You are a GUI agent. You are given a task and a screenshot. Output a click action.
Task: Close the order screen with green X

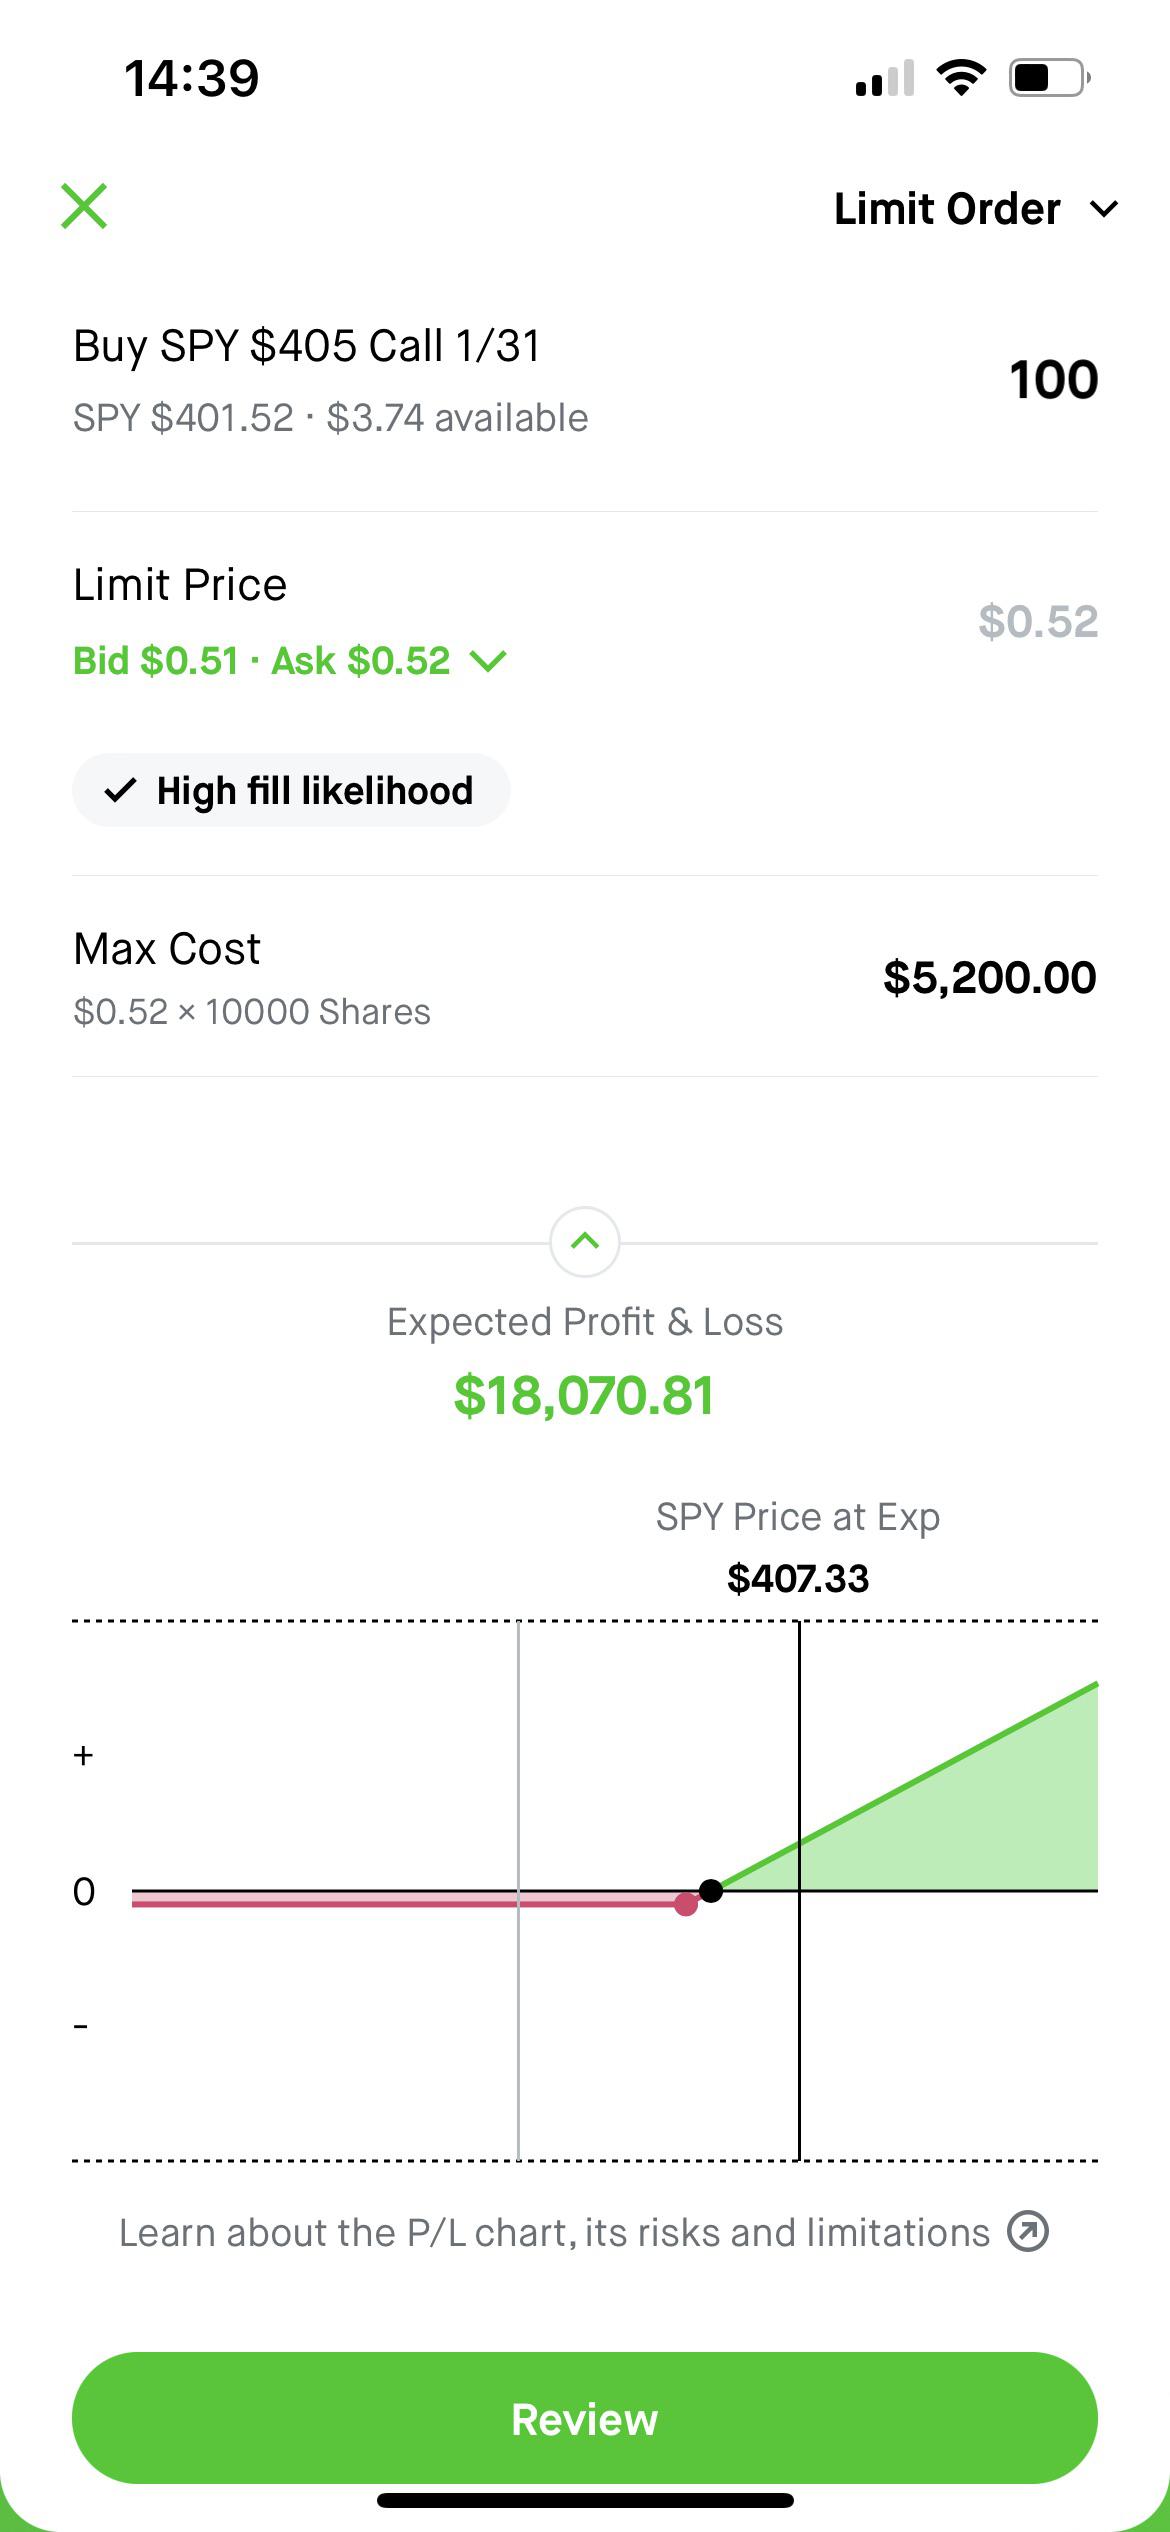[x=84, y=207]
